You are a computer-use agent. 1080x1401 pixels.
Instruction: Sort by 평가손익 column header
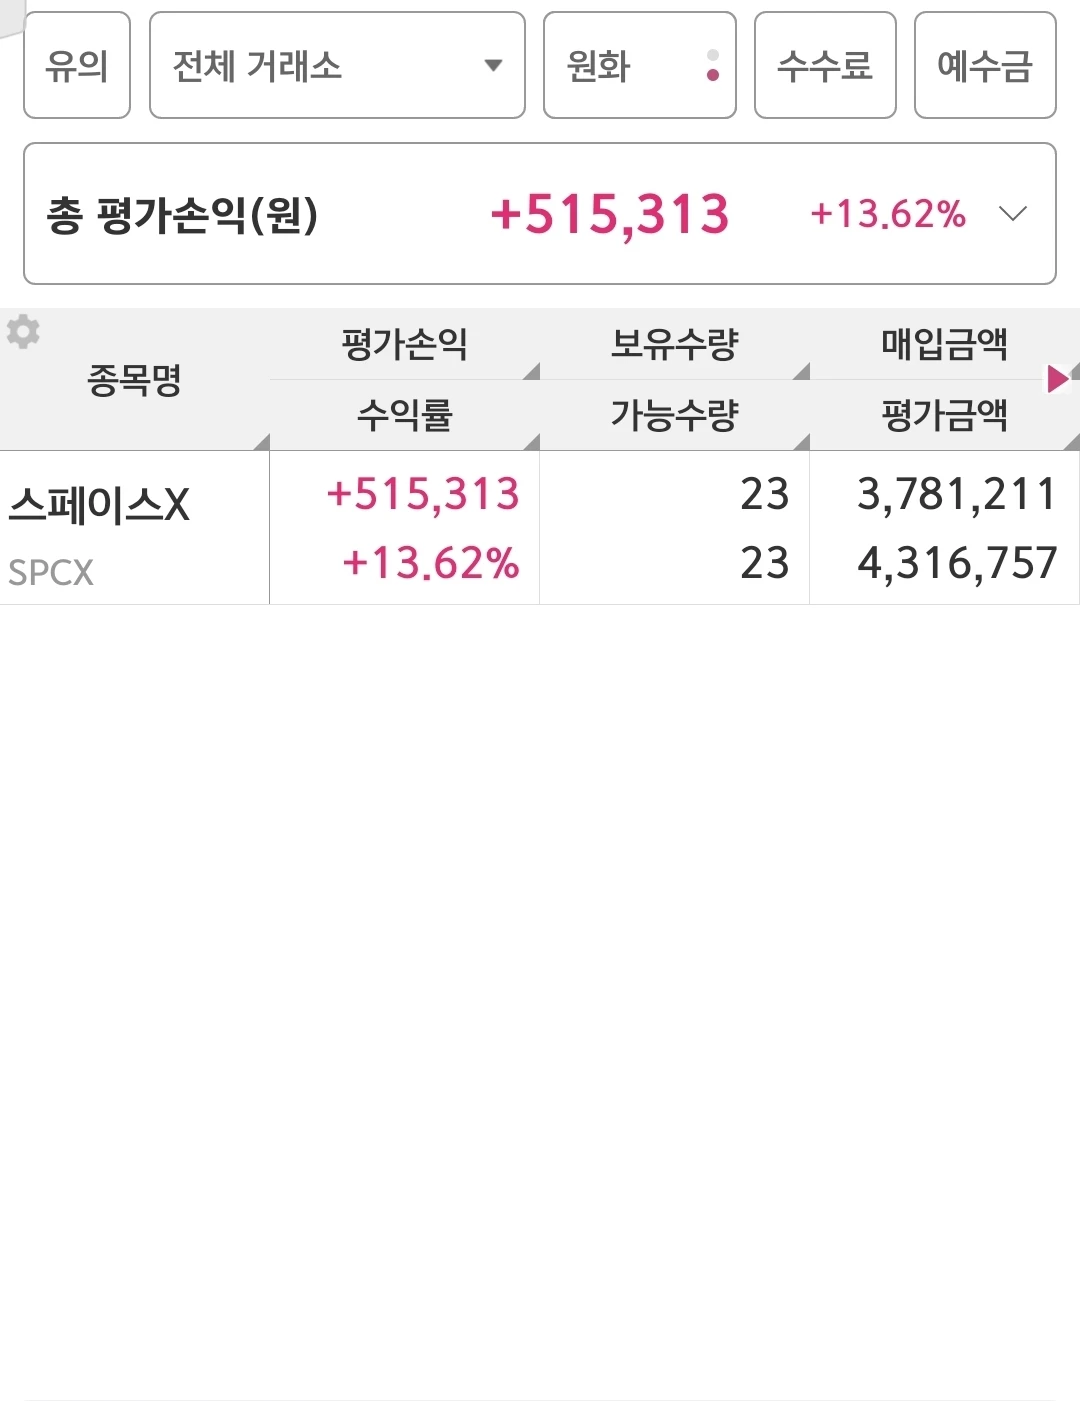405,345
